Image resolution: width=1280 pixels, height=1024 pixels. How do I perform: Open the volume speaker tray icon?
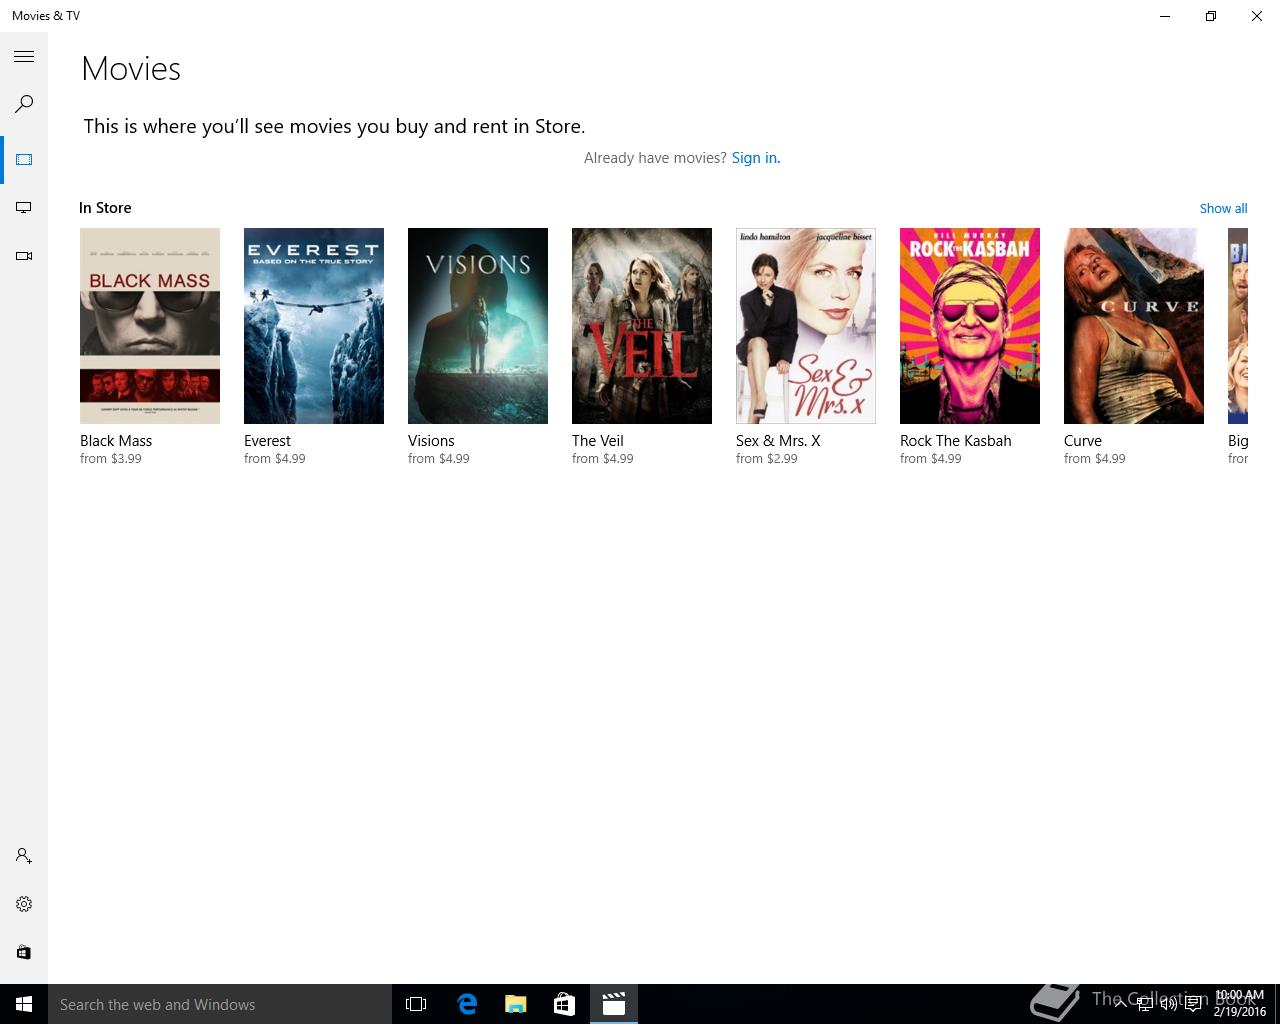pyautogui.click(x=1168, y=1004)
